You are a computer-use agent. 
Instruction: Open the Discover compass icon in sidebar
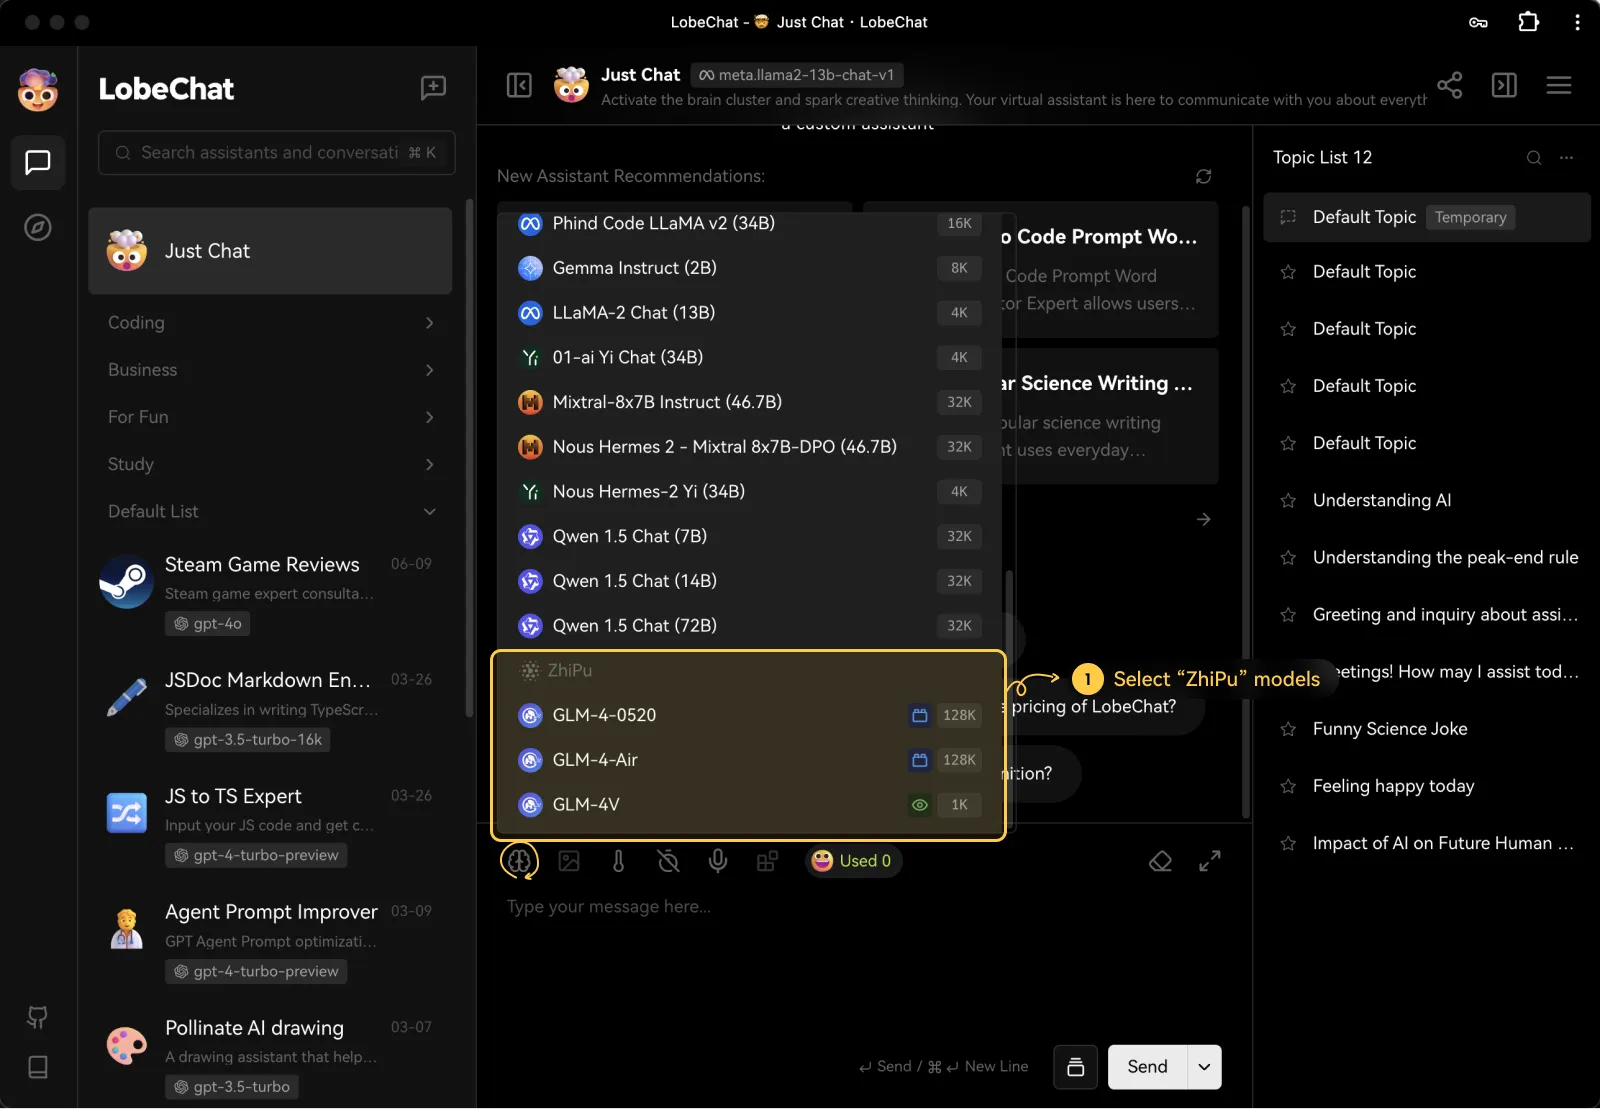pos(38,228)
